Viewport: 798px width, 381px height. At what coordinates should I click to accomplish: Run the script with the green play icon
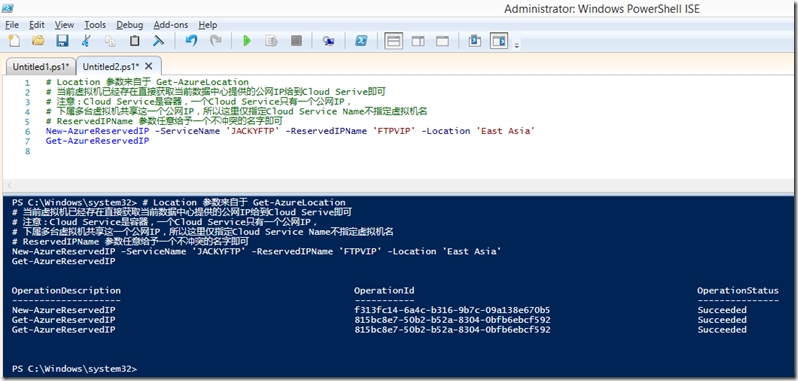[247, 41]
